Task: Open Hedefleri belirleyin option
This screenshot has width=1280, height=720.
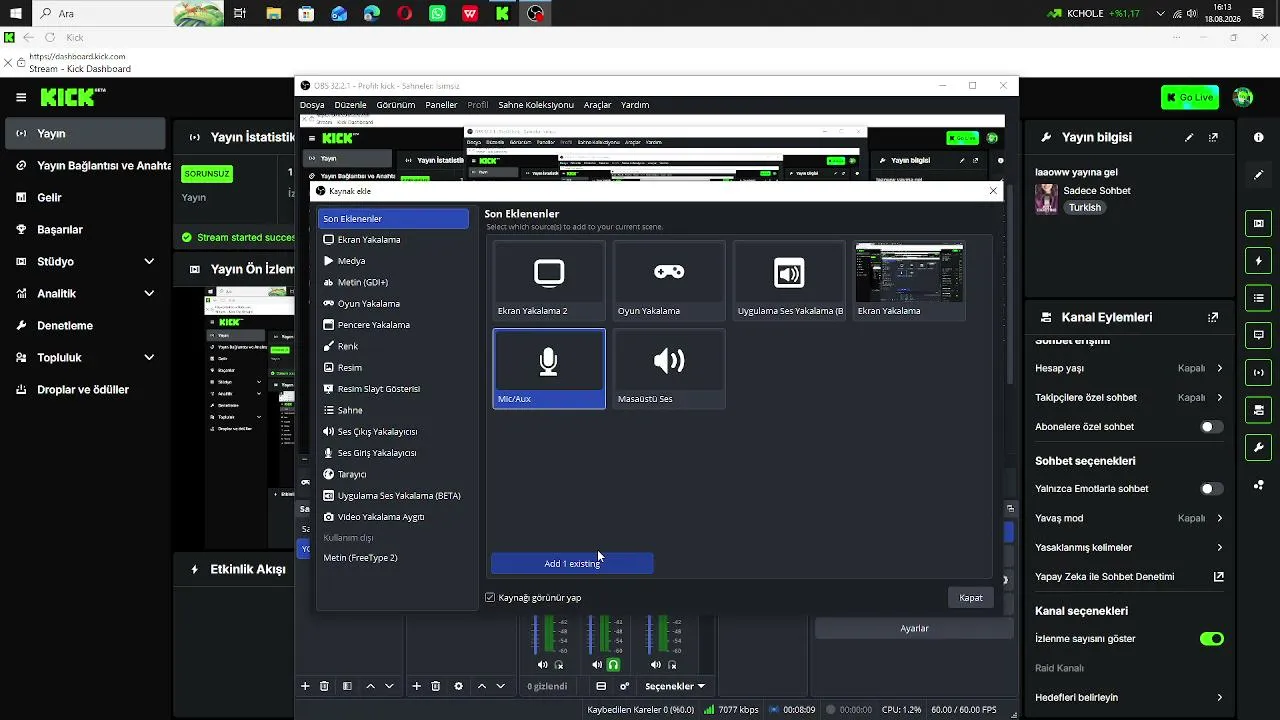Action: tap(1129, 697)
